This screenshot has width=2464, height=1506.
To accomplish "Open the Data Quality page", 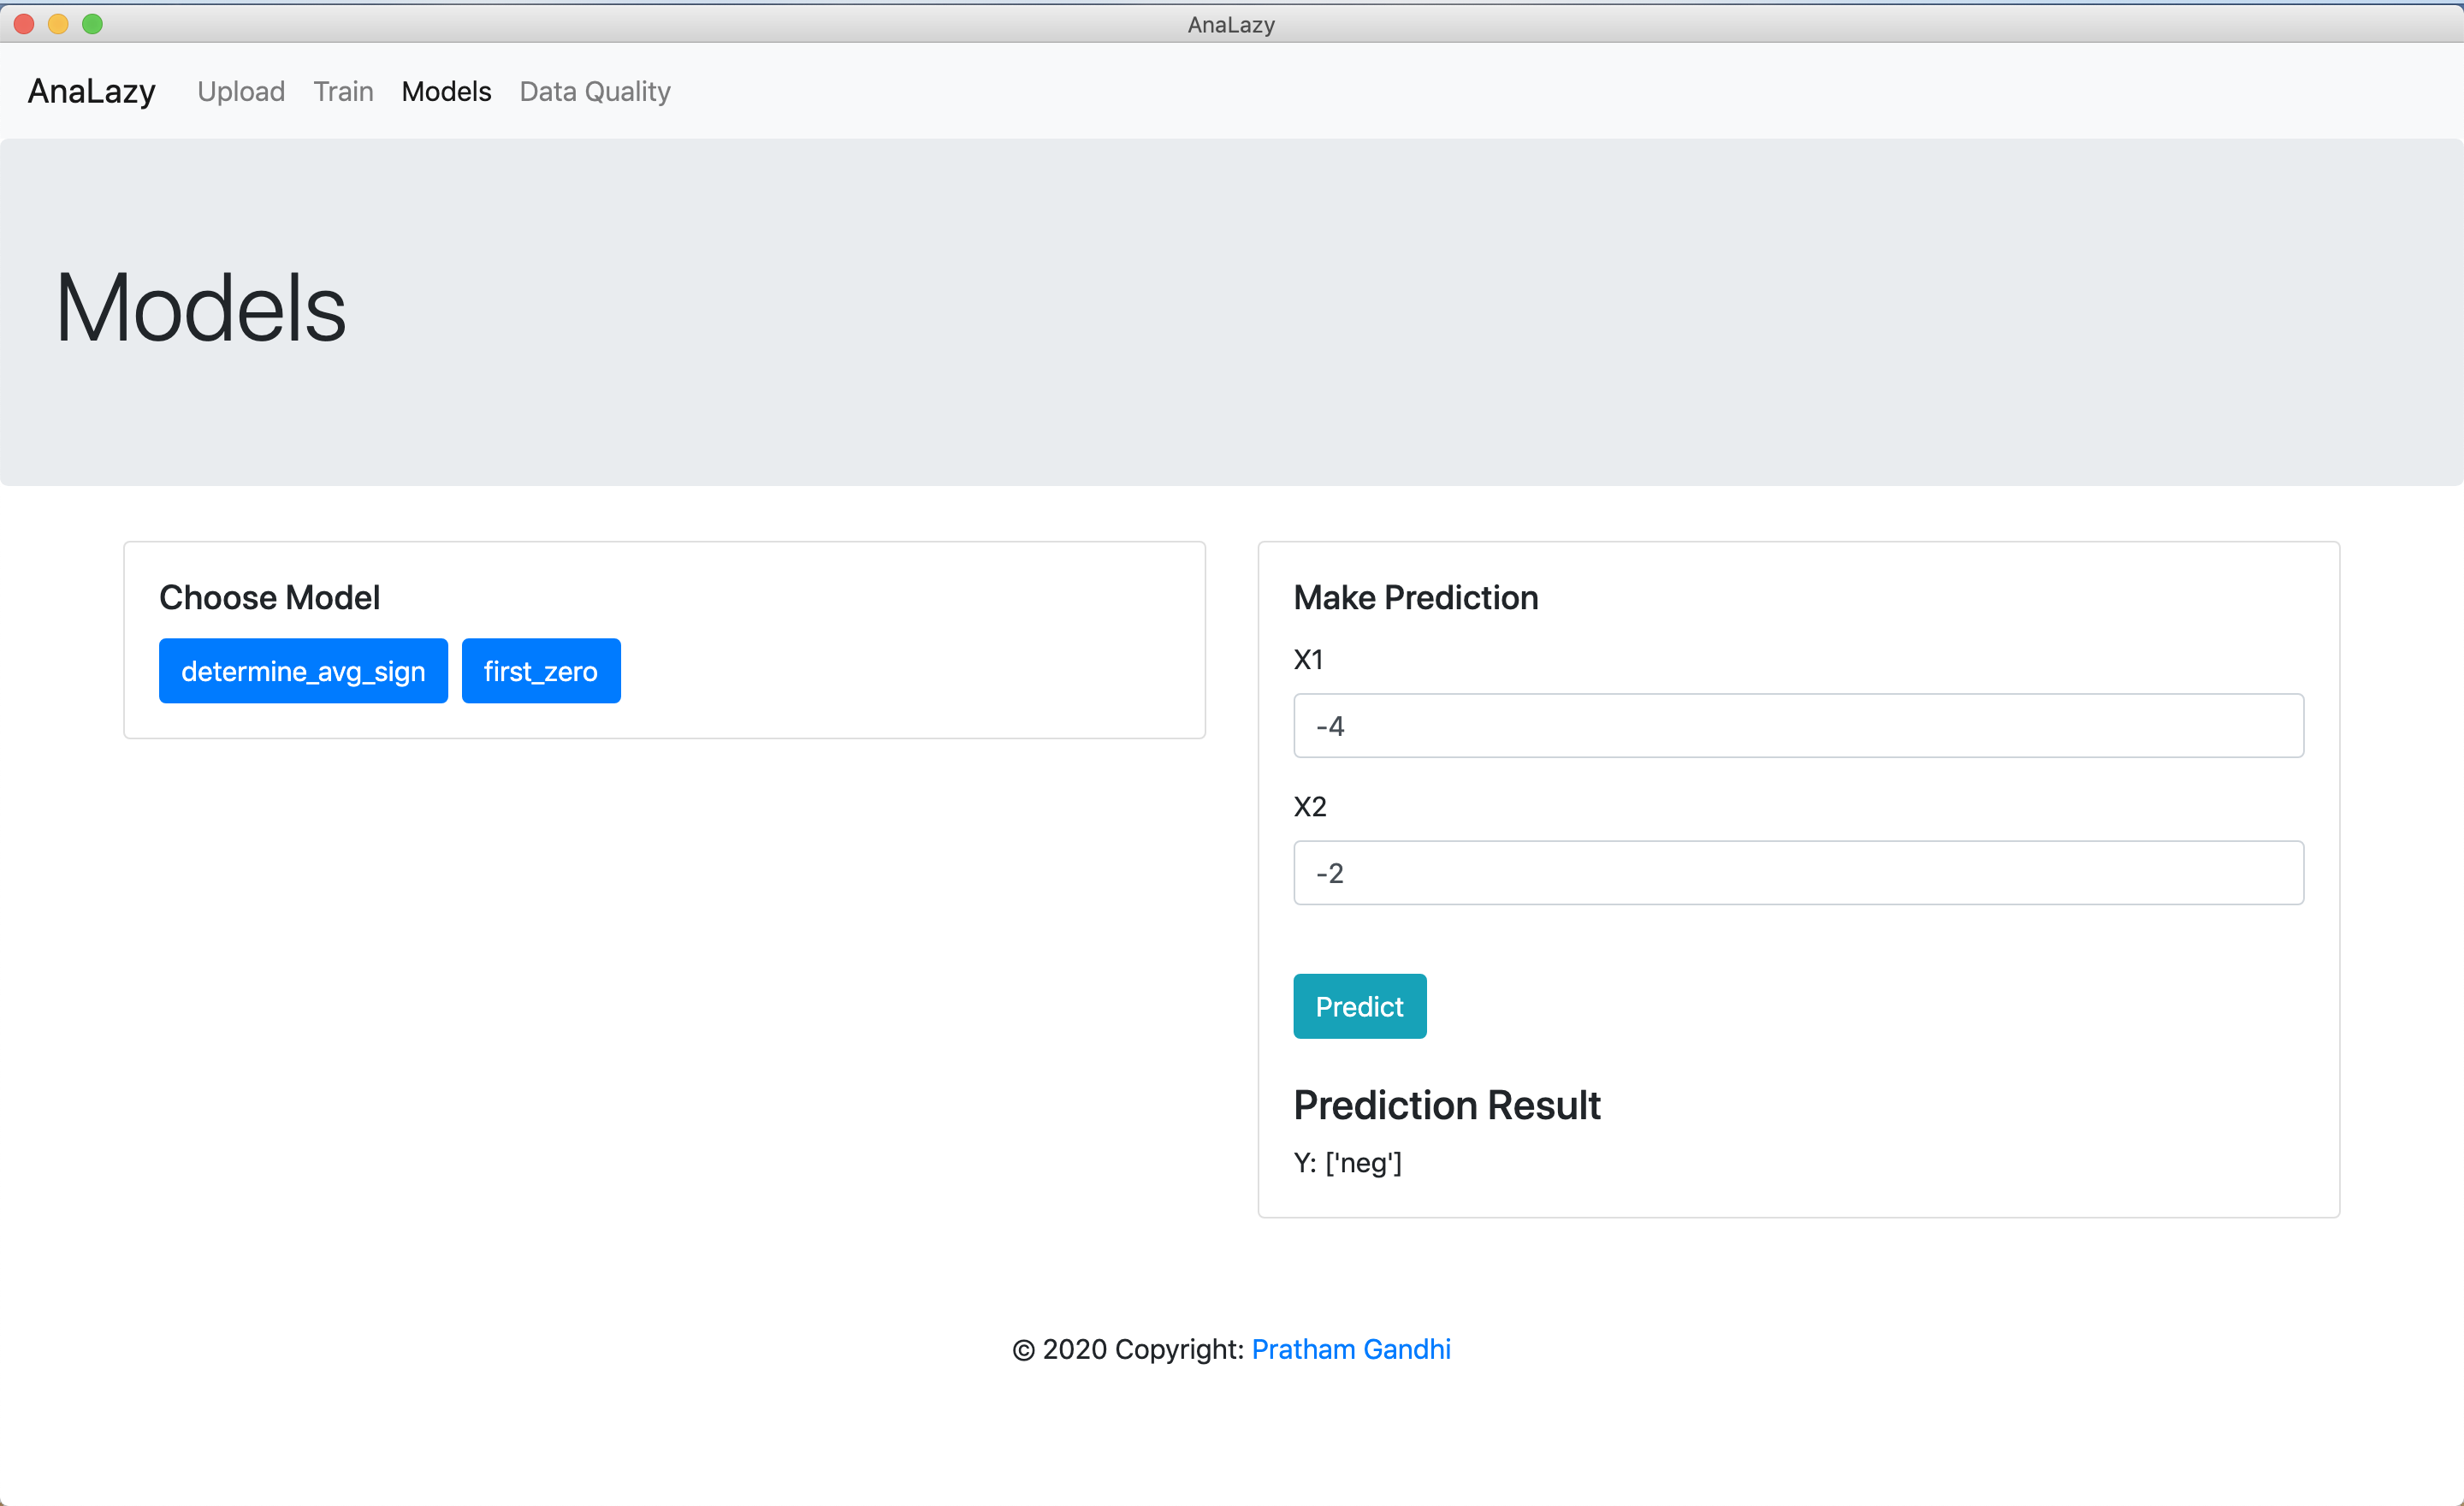I will pos(595,91).
